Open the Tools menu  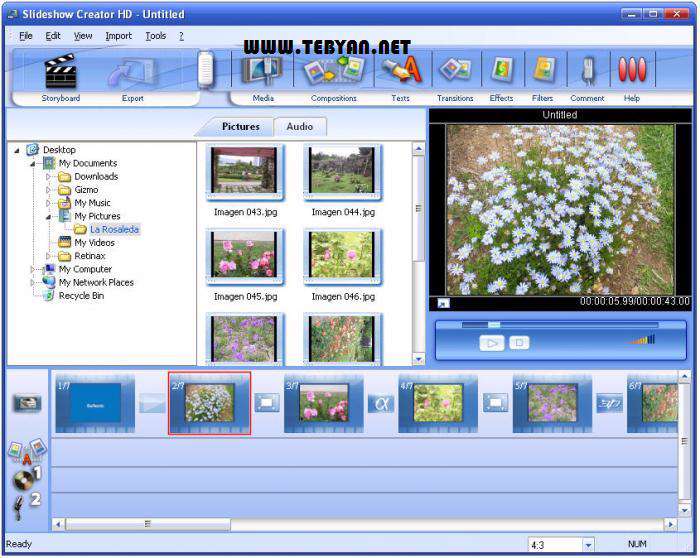point(155,36)
